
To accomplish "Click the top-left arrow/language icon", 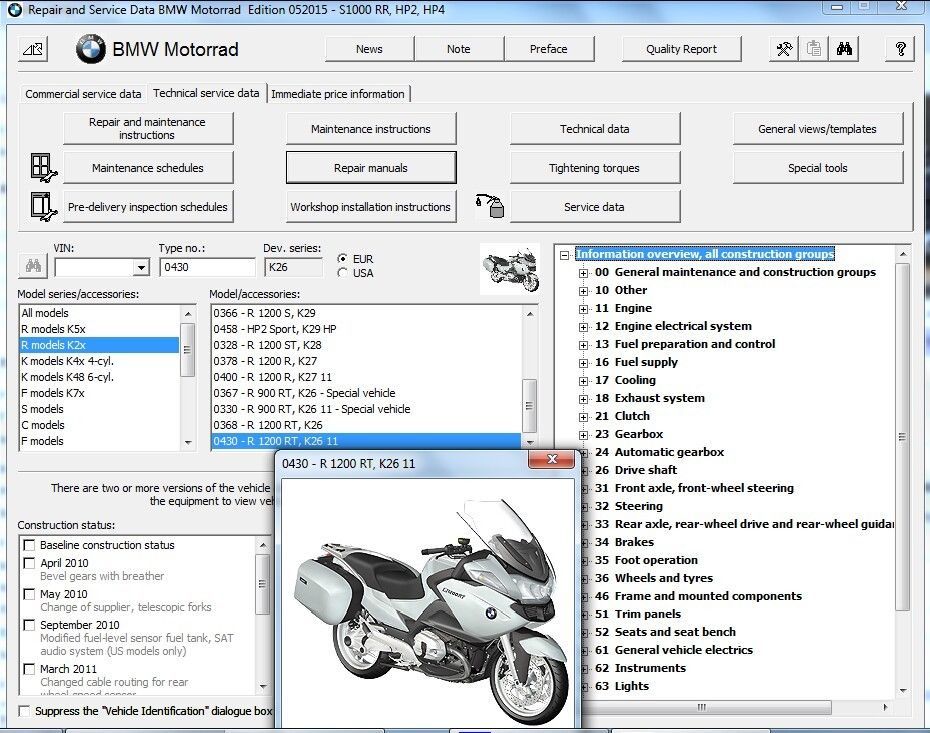I will 33,49.
